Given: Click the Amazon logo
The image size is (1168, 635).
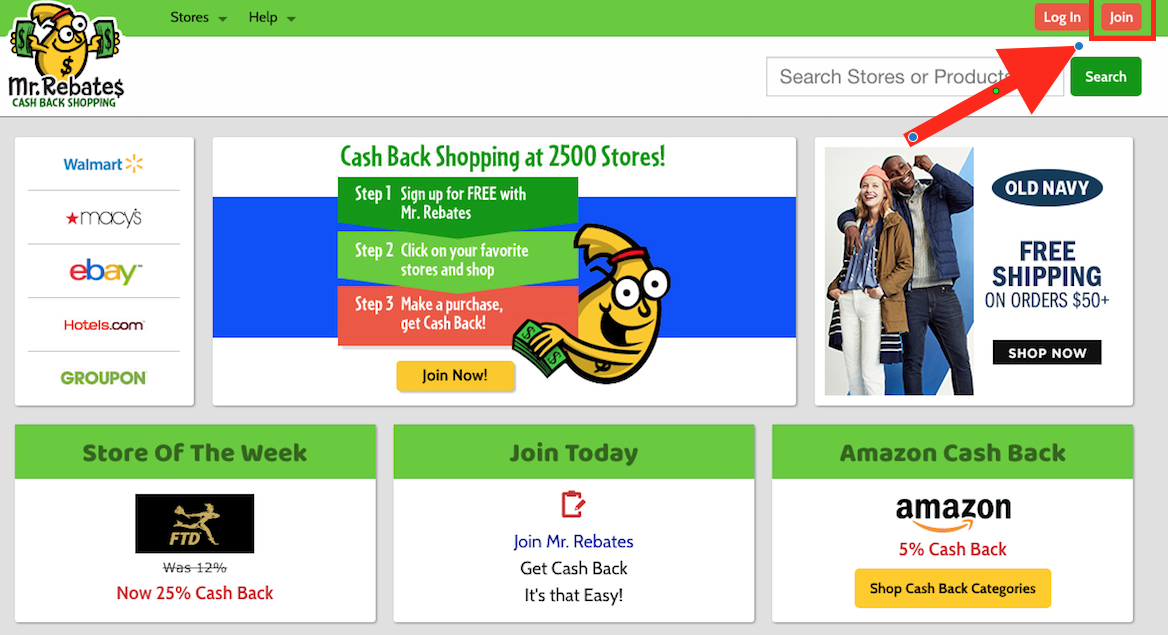Looking at the screenshot, I should (x=953, y=514).
